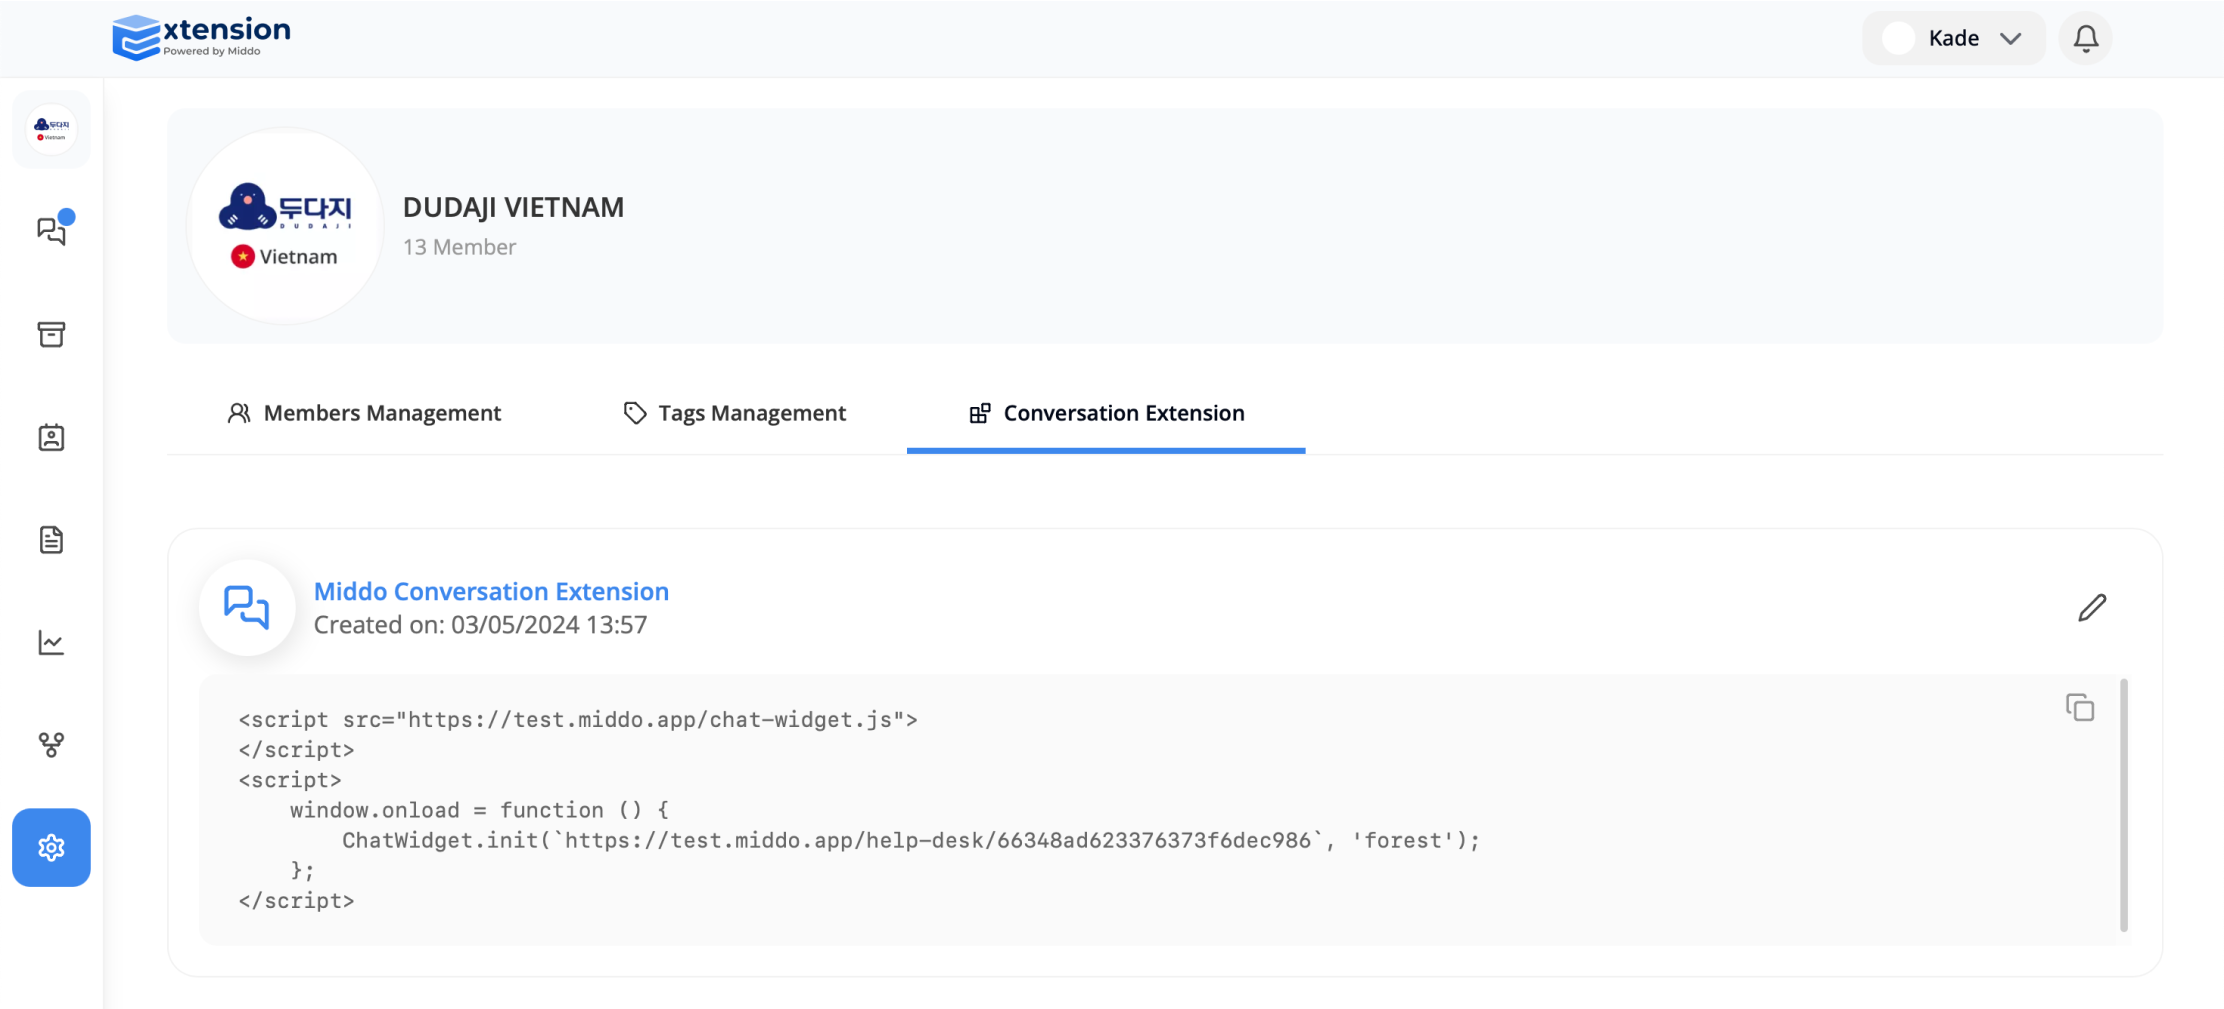Viewport: 2224px width, 1009px height.
Task: Open the notifications bell
Action: tap(2085, 39)
